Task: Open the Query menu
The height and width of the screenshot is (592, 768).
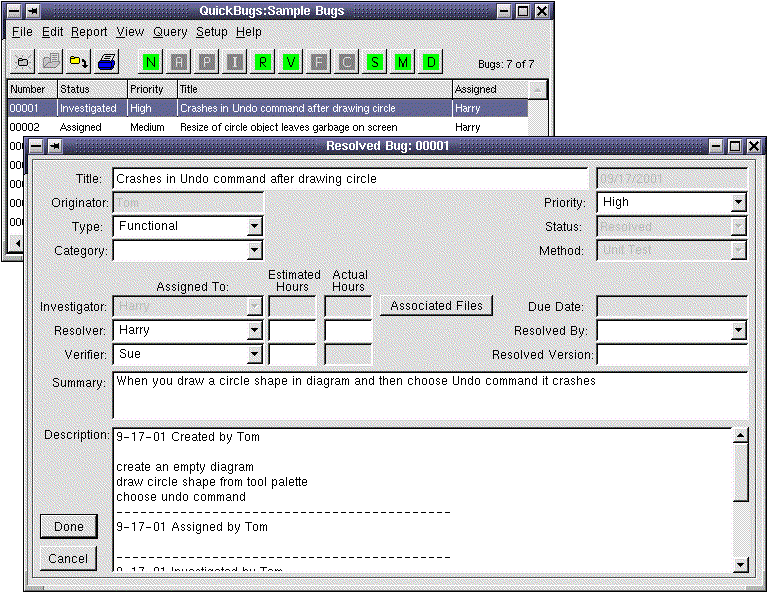Action: pos(170,32)
